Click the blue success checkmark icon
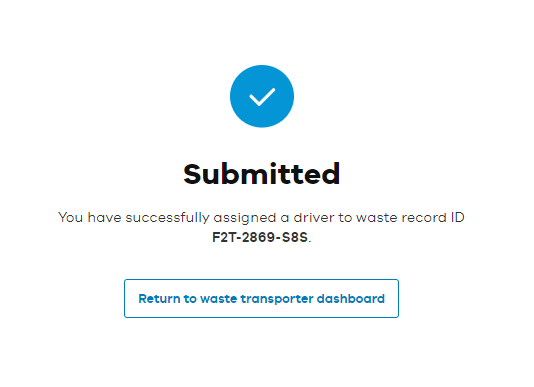 pos(262,96)
